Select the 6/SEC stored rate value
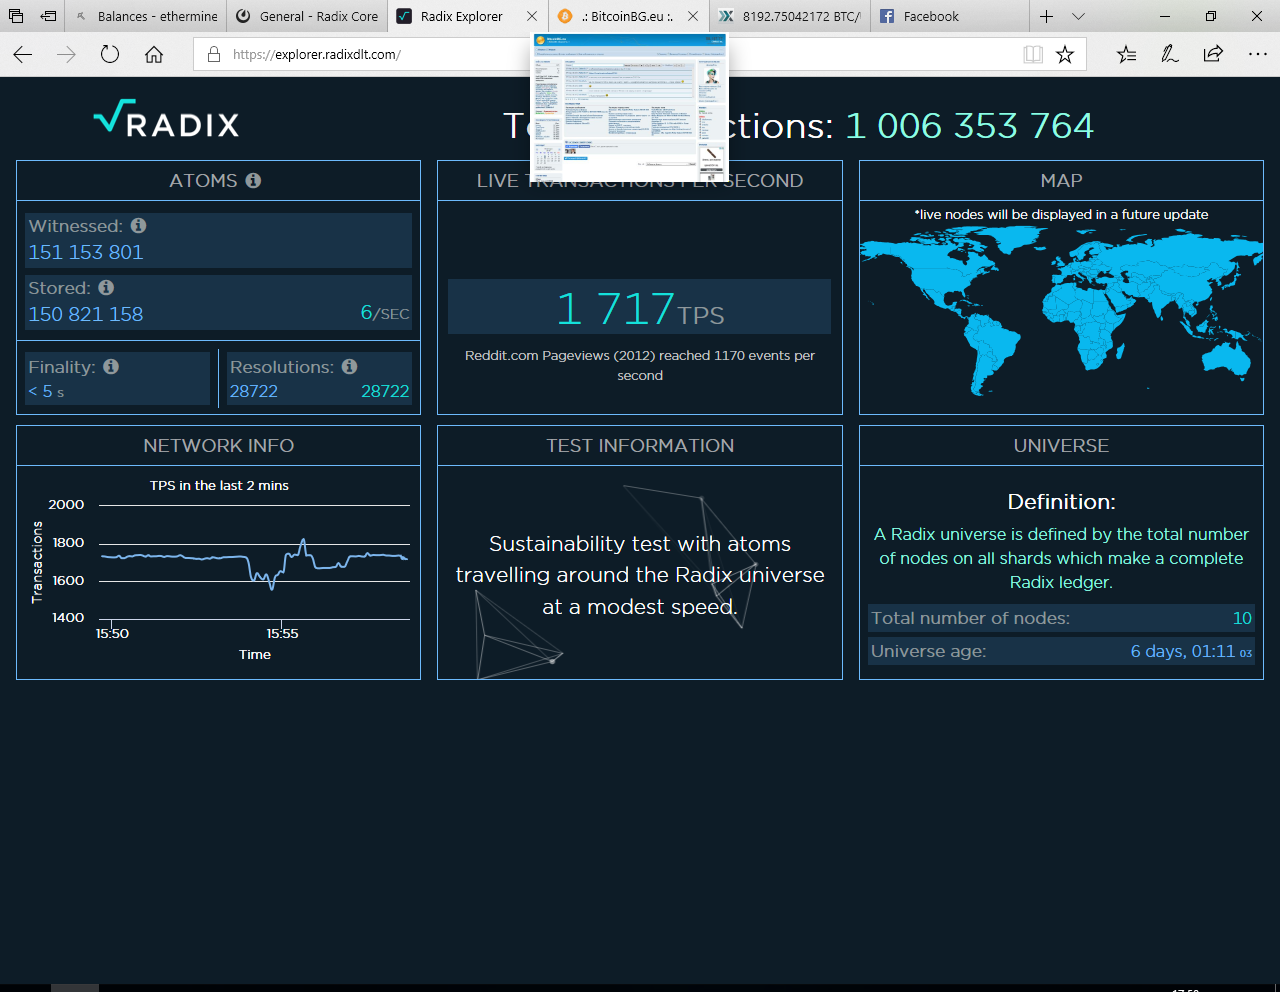The image size is (1280, 992). pos(385,313)
